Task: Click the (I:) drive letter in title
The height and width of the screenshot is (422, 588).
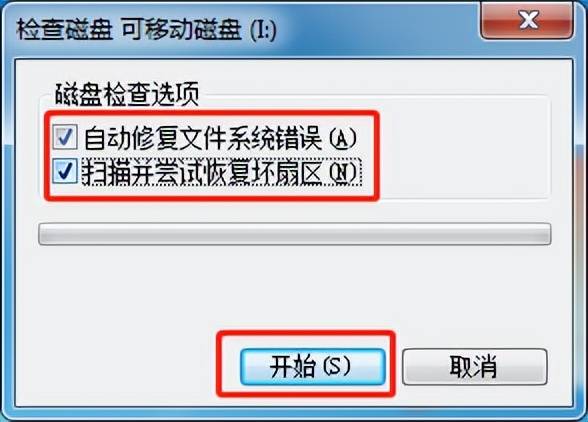Action: click(264, 30)
